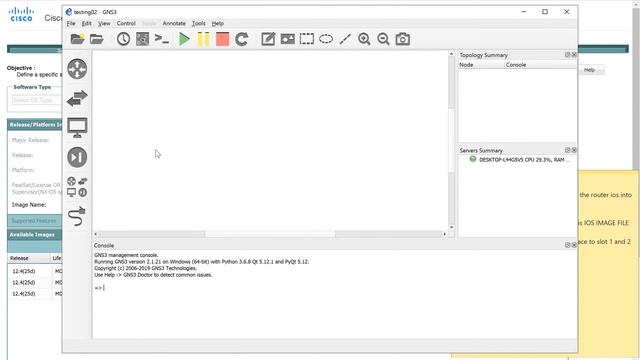Viewport: 640px width, 360px height.
Task: Click Zoom out magnifier icon
Action: [383, 39]
